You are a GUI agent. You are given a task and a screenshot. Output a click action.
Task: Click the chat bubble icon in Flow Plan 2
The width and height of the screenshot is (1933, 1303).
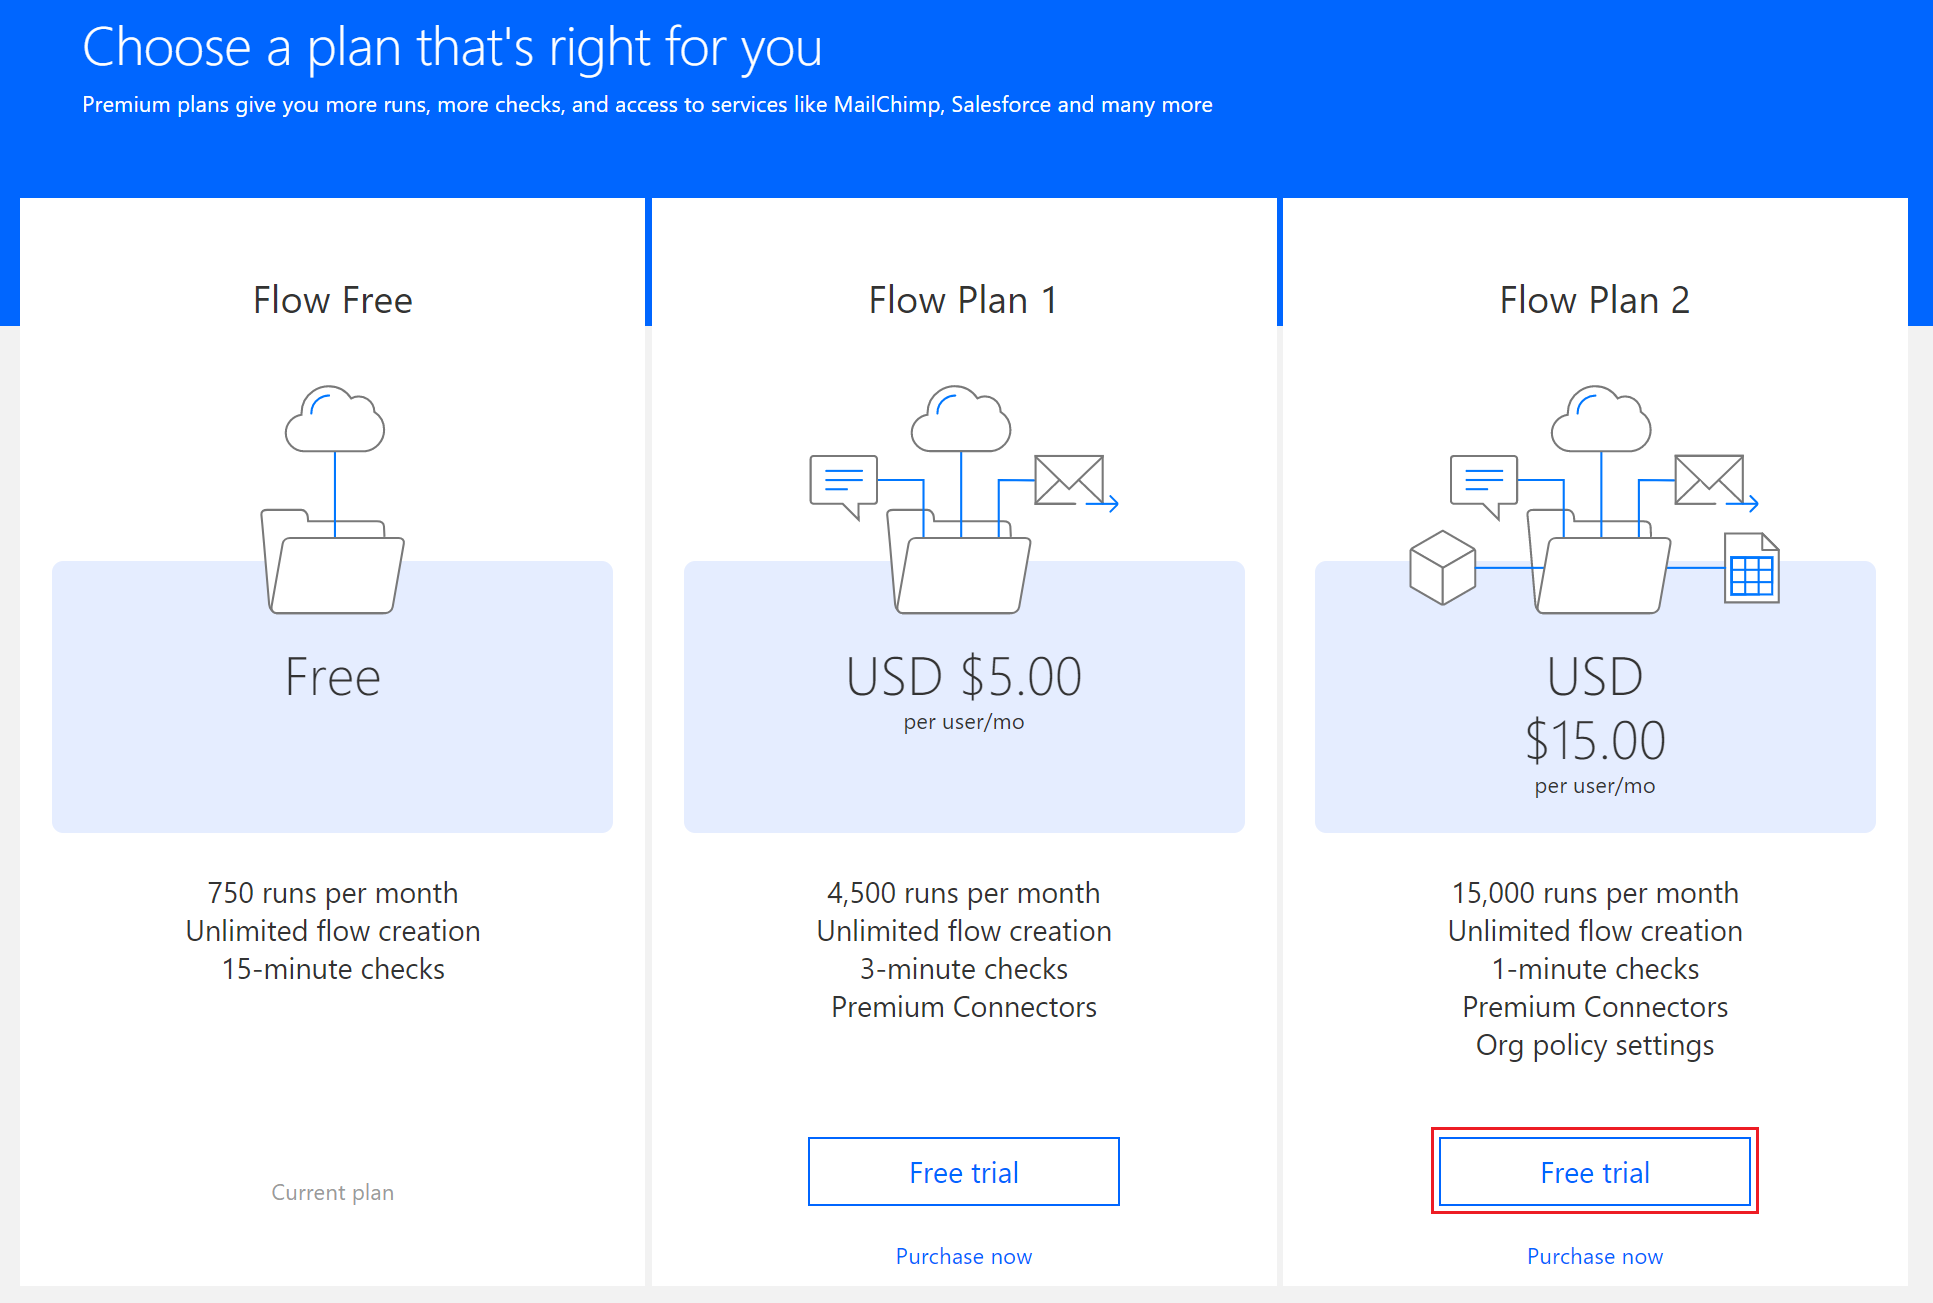(1483, 482)
